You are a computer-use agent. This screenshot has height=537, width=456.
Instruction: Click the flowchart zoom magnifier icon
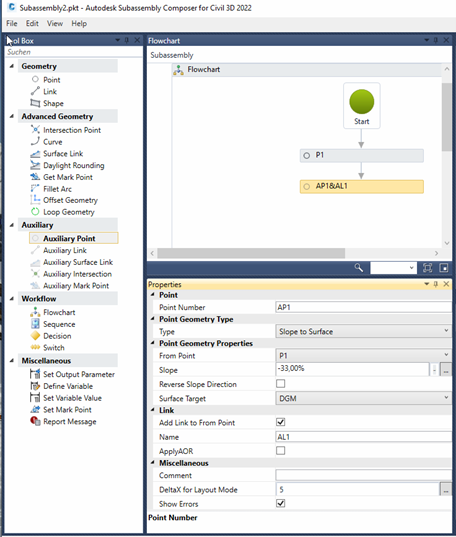click(359, 268)
